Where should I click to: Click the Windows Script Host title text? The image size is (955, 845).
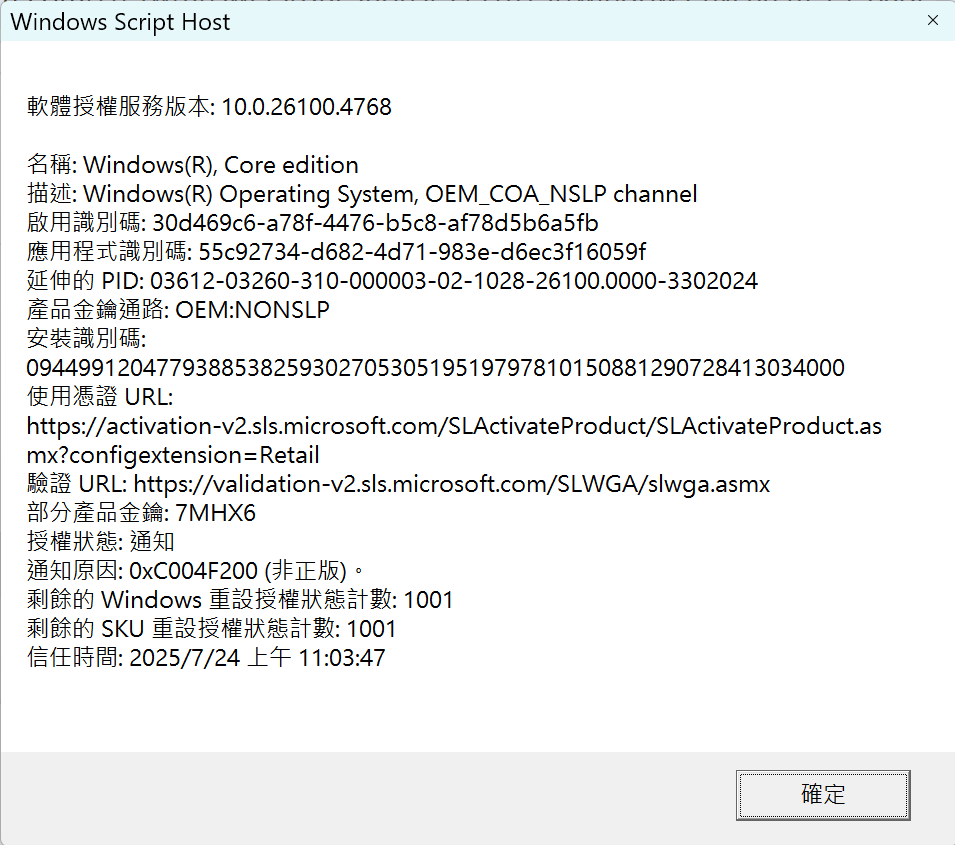(120, 22)
